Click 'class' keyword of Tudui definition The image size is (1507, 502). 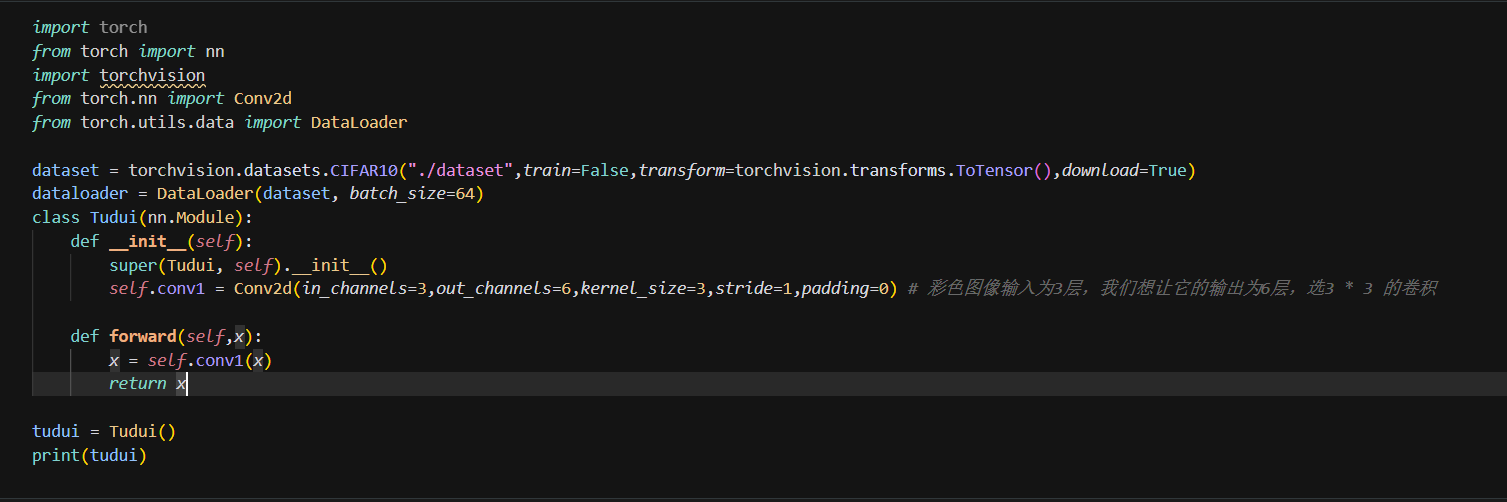coord(56,219)
